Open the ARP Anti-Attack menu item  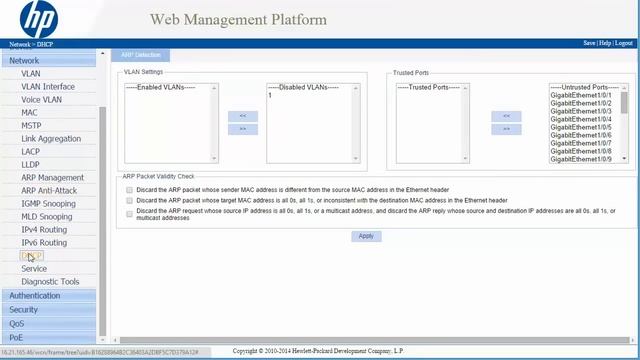coord(49,191)
